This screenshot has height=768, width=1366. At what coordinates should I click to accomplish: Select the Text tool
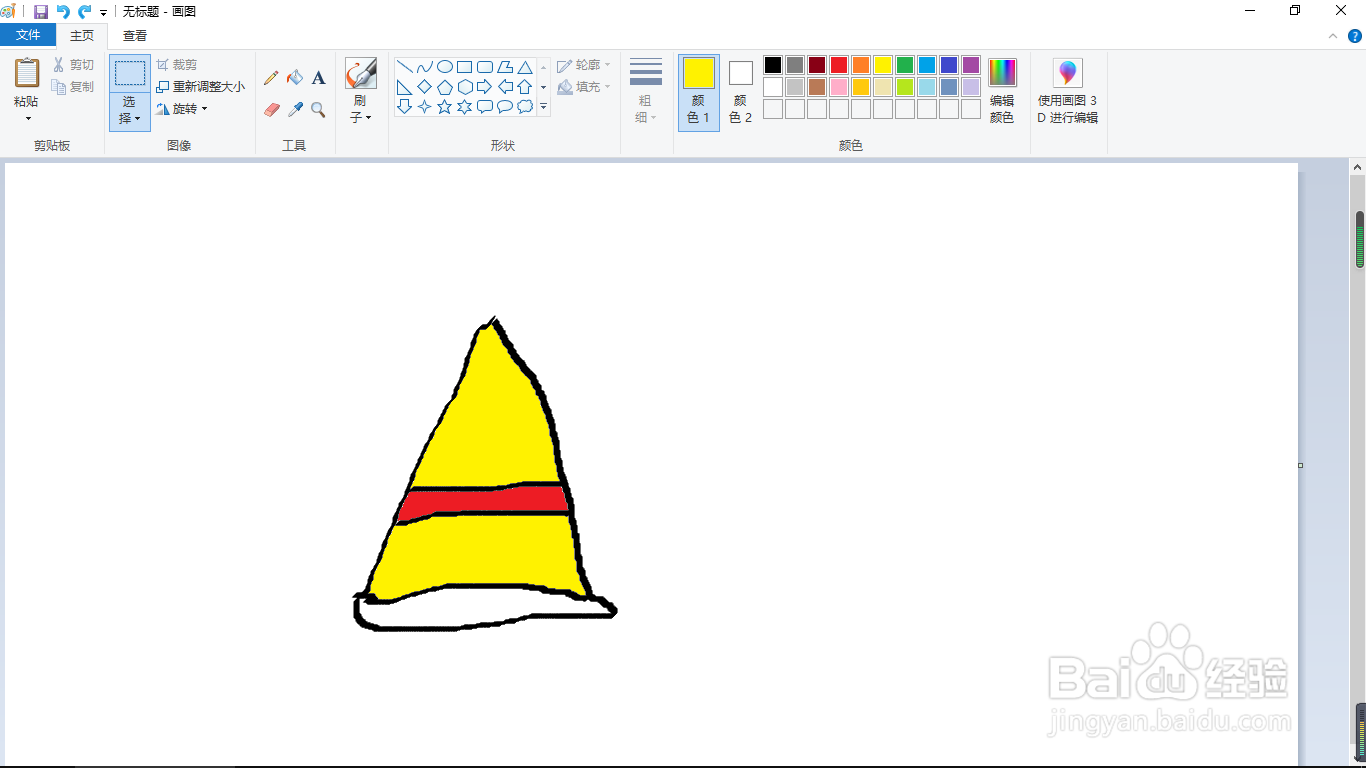318,78
